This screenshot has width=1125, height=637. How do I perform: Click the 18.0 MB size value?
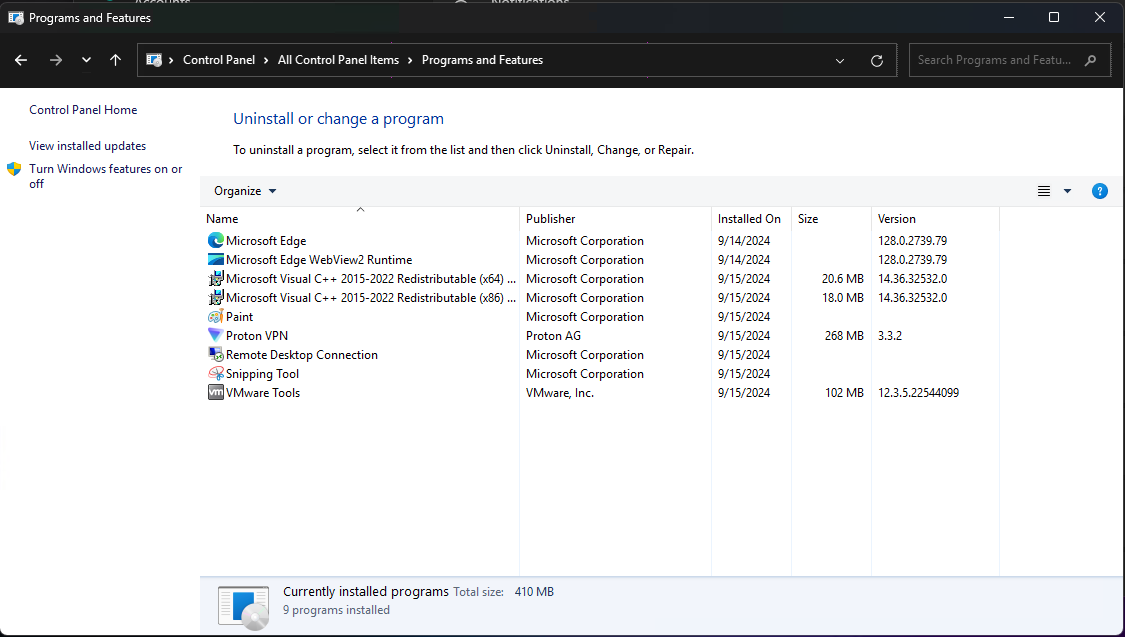click(843, 298)
